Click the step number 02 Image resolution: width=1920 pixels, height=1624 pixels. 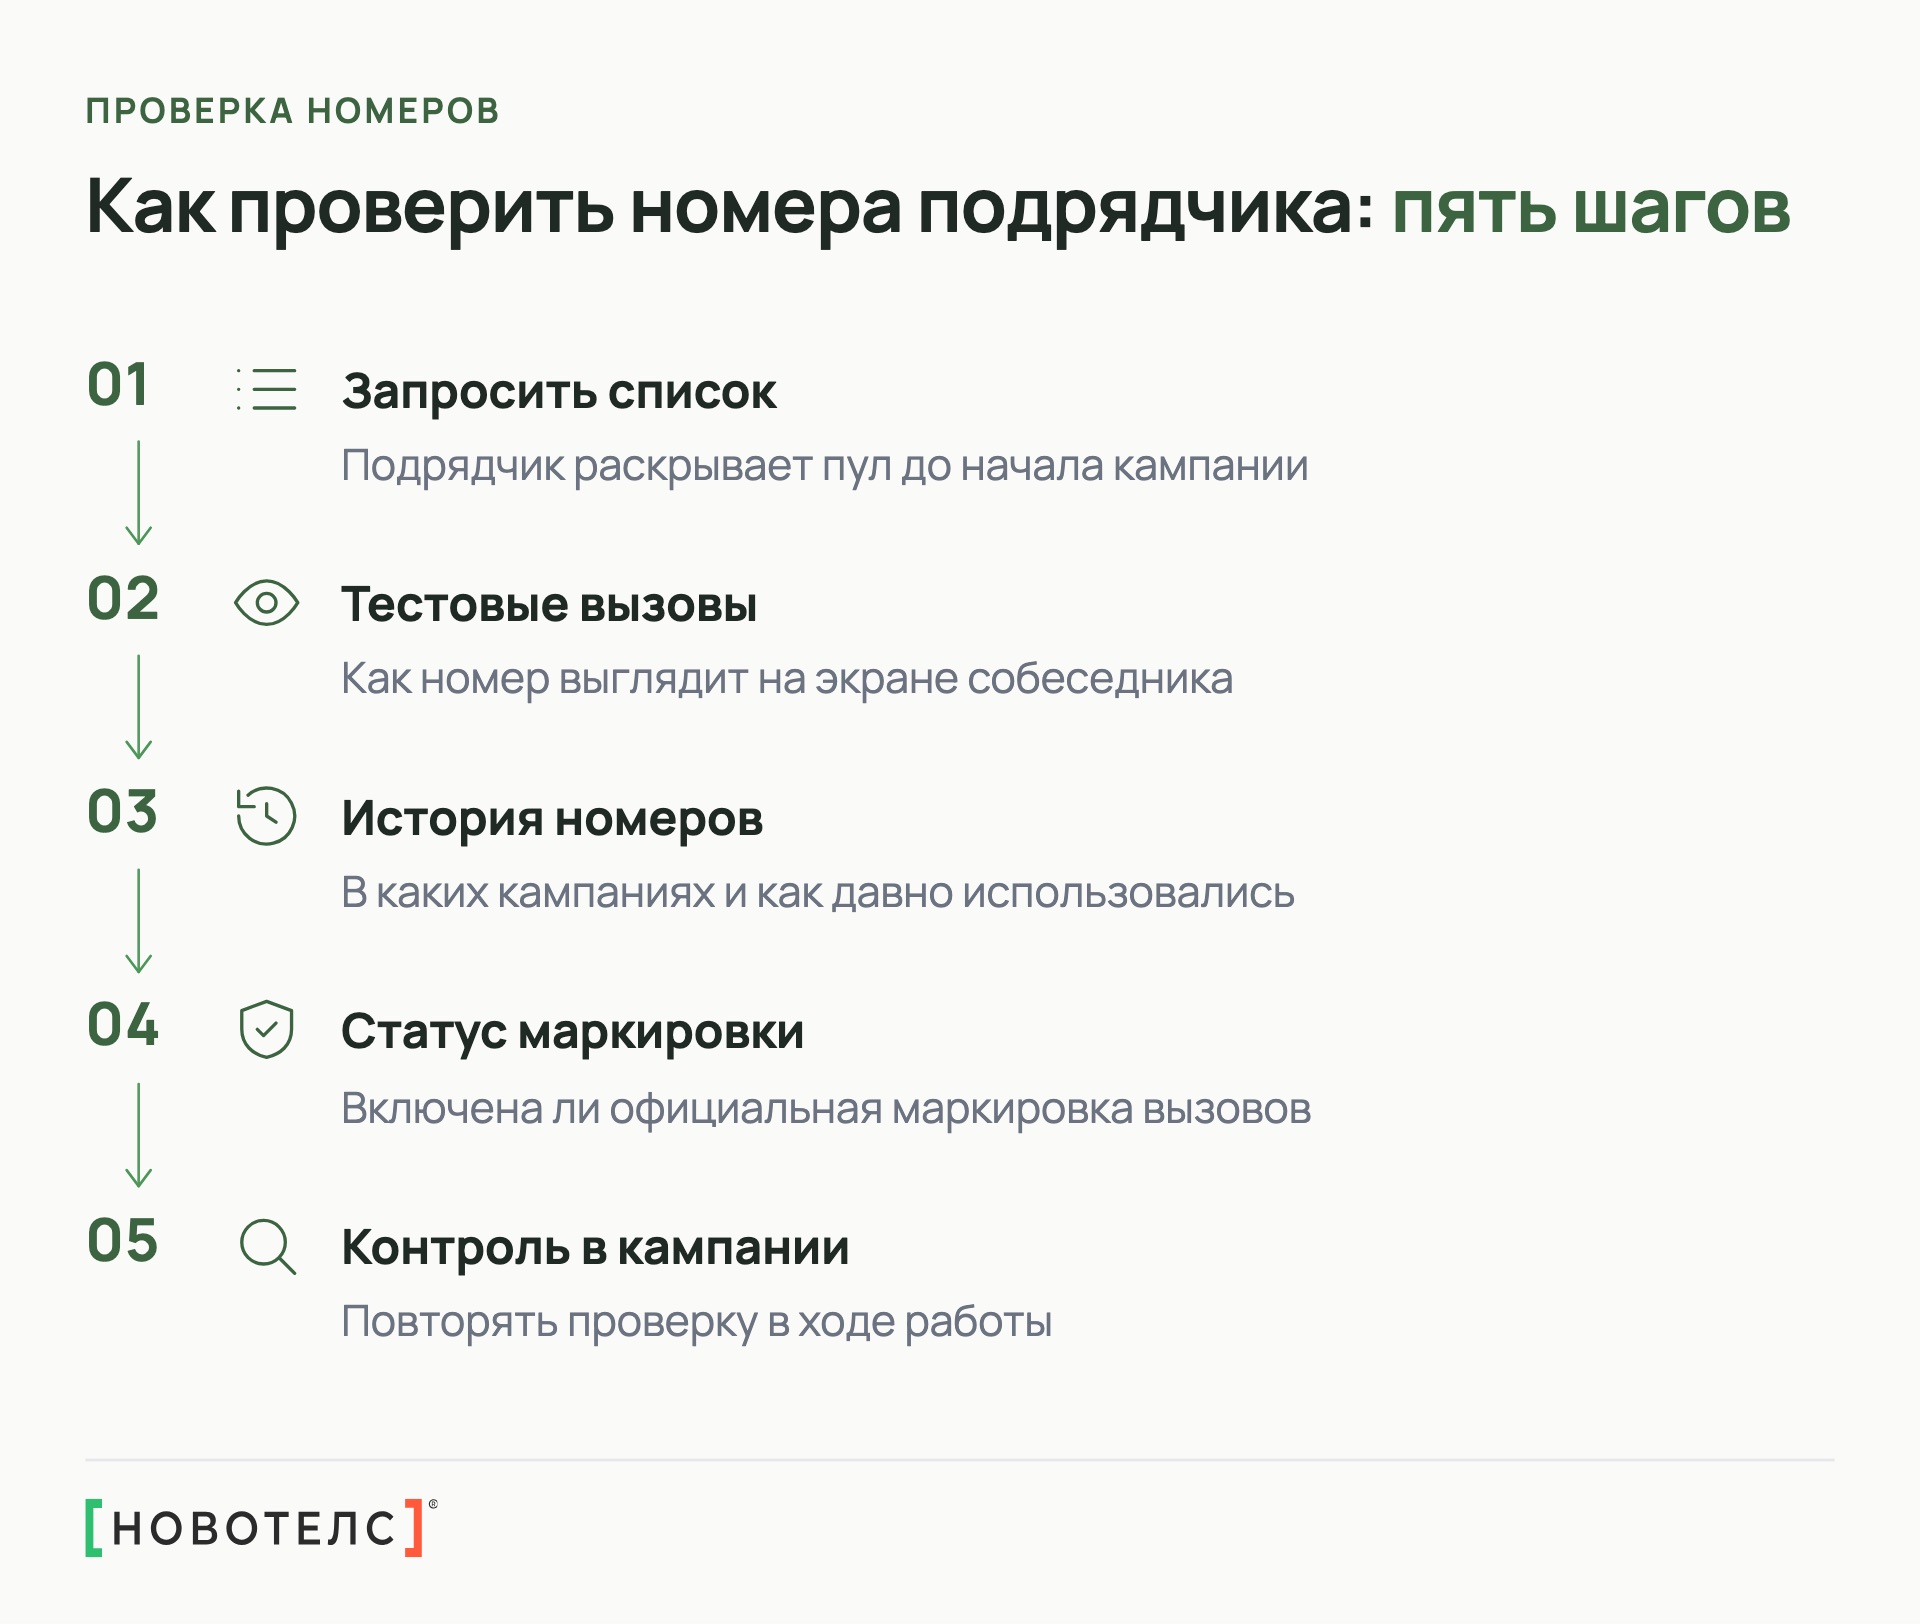point(123,599)
